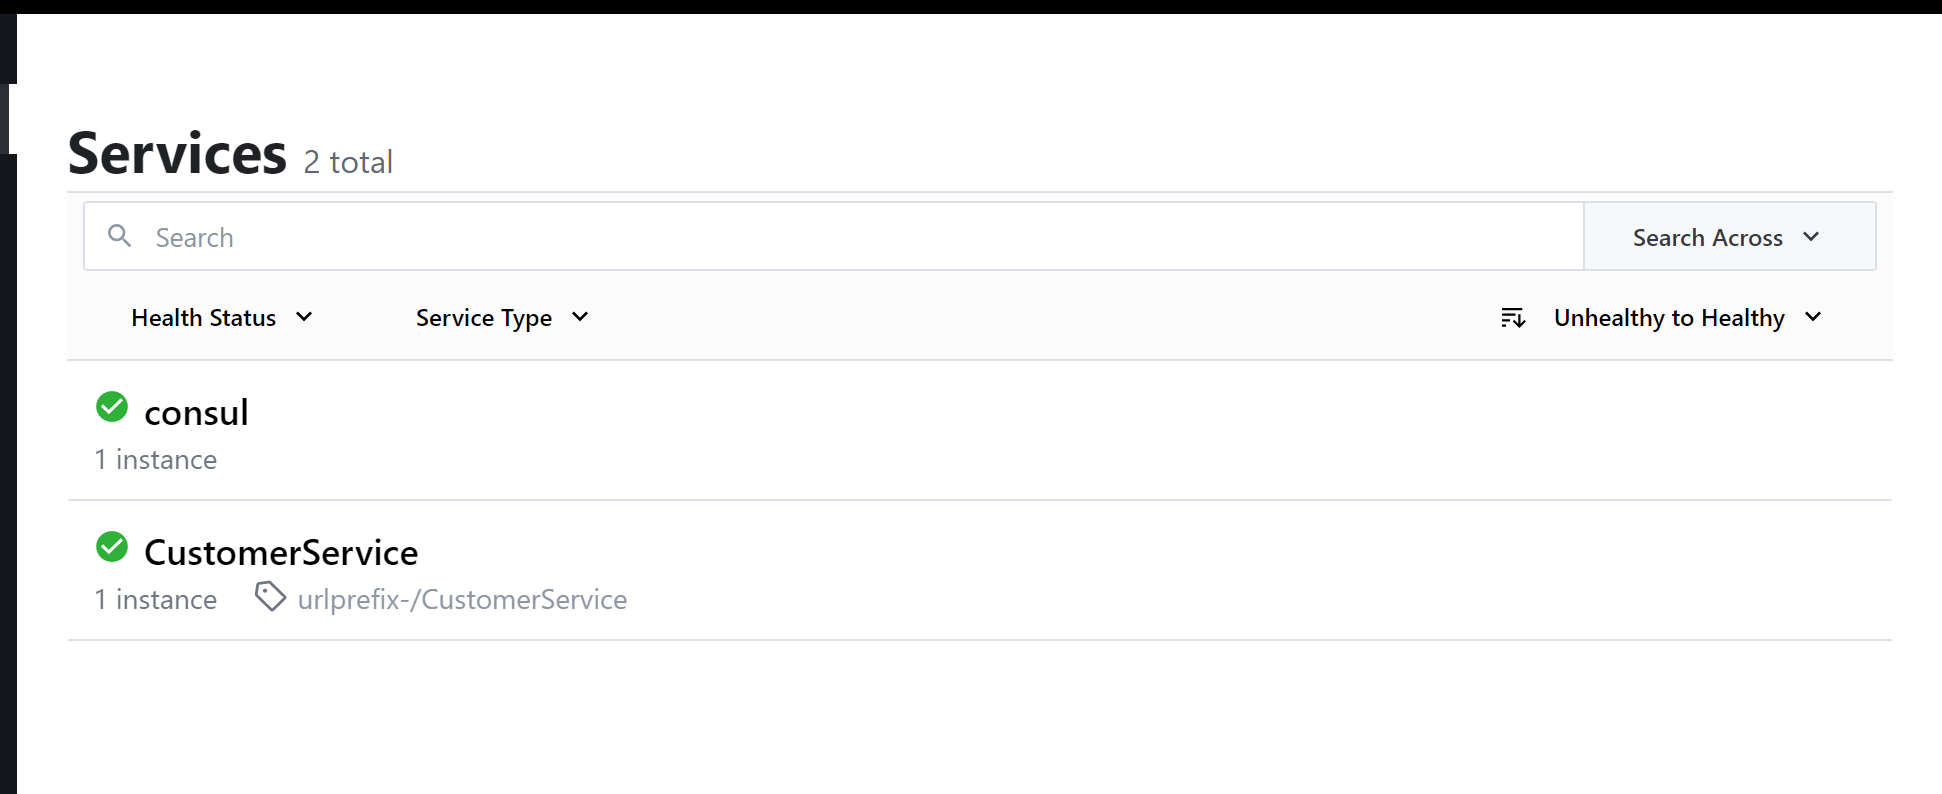Viewport: 1942px width, 794px height.
Task: Open the CustomerService entry
Action: click(x=281, y=551)
